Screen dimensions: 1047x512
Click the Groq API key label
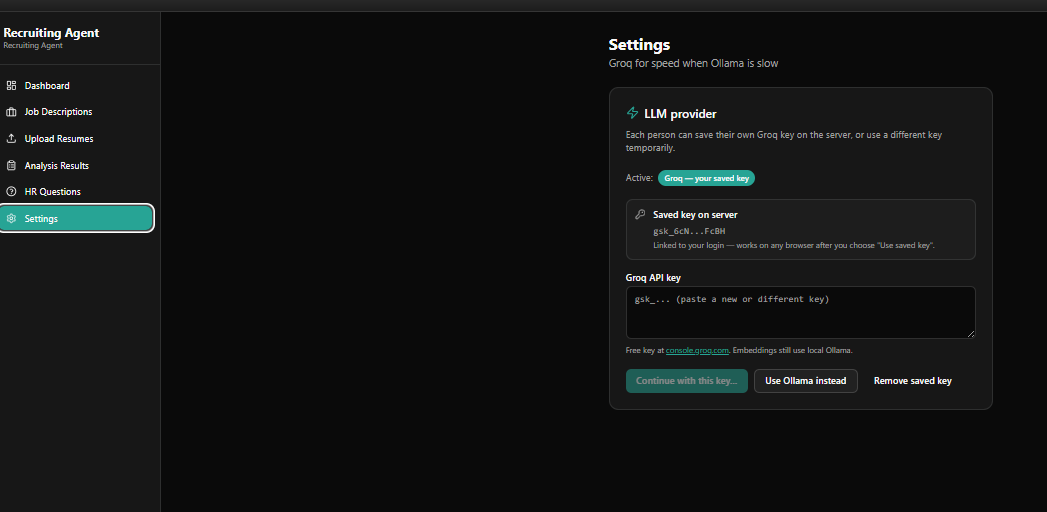(653, 278)
